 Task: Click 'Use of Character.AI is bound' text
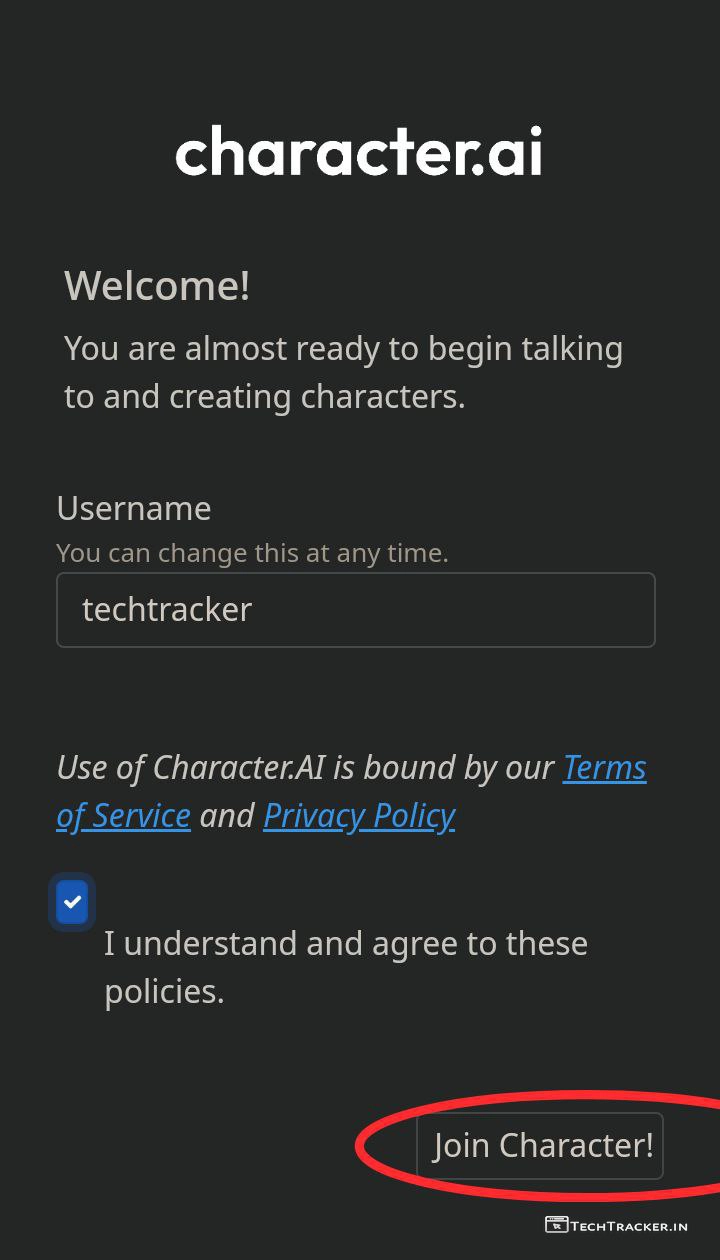pyautogui.click(x=305, y=768)
